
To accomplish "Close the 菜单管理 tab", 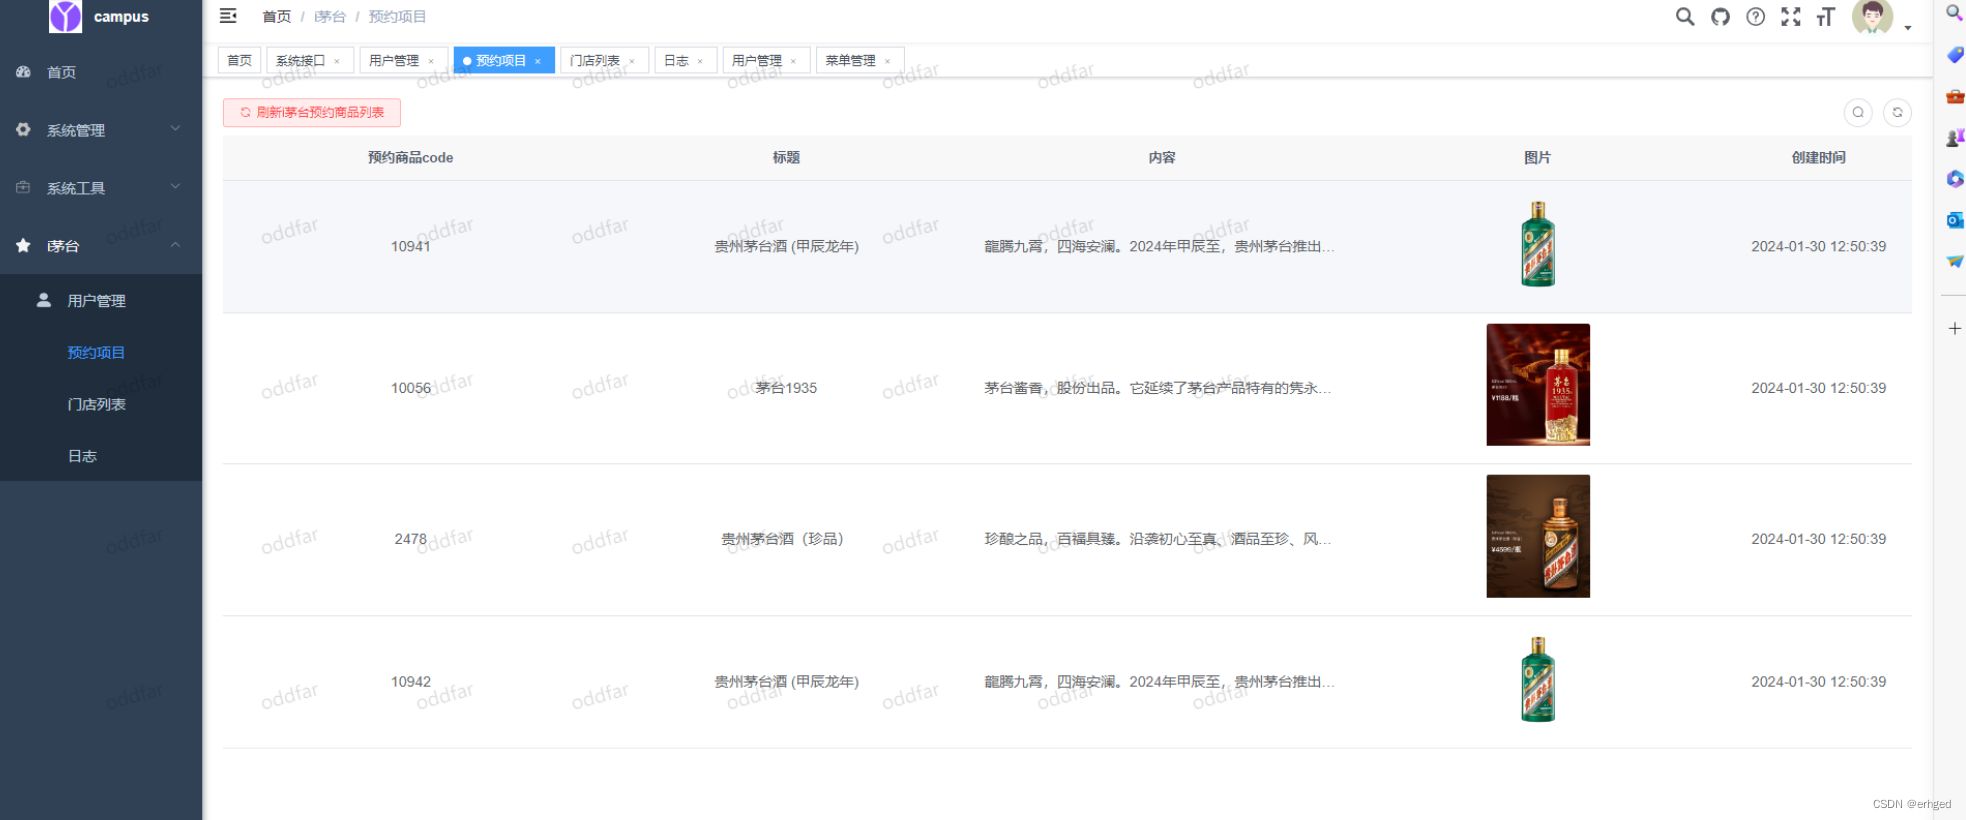I will coord(887,61).
